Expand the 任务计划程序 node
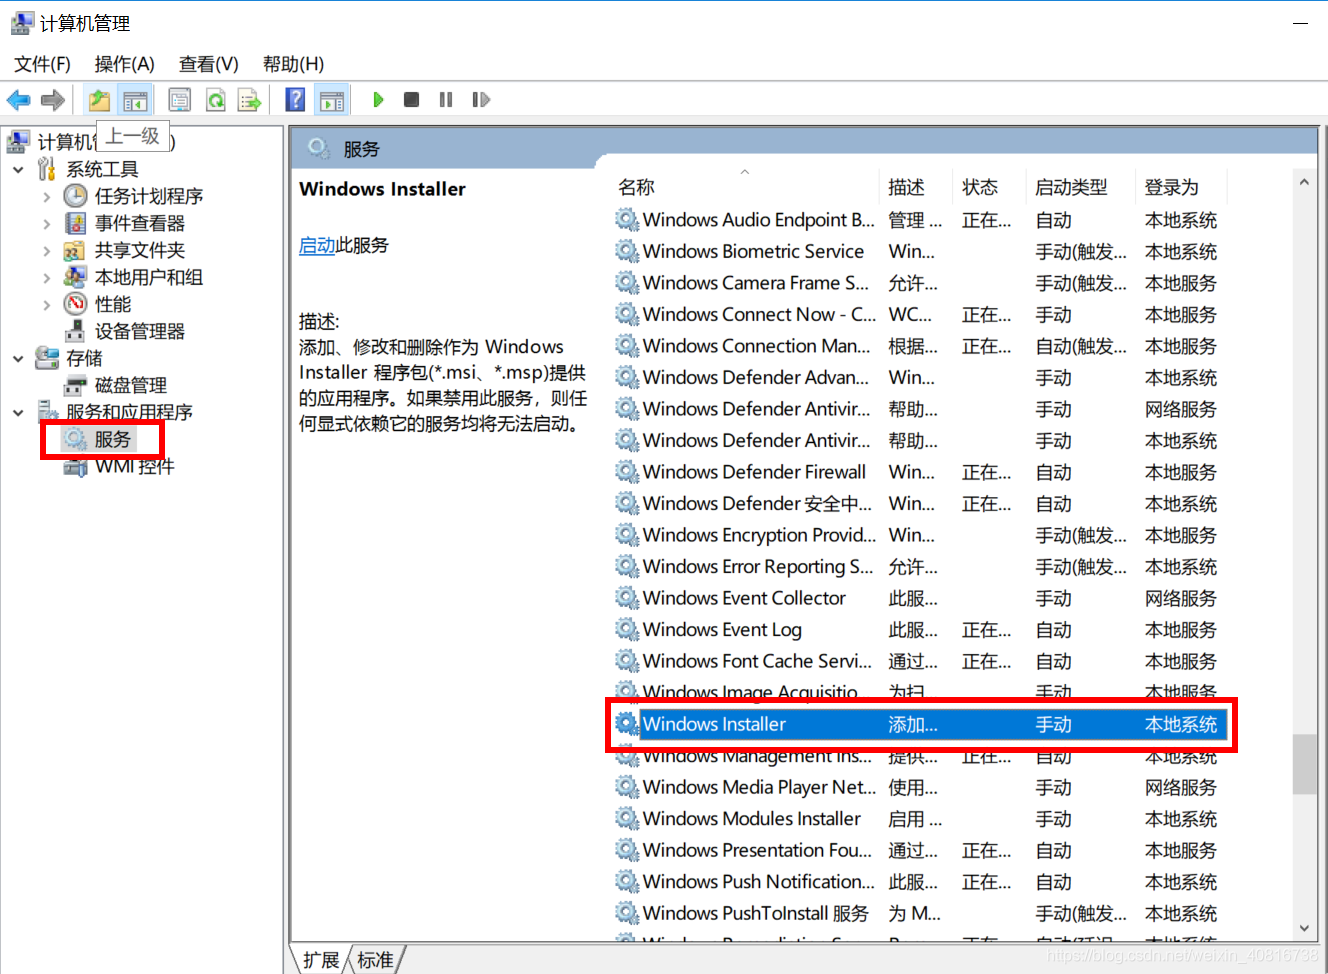Image resolution: width=1328 pixels, height=974 pixels. (46, 196)
